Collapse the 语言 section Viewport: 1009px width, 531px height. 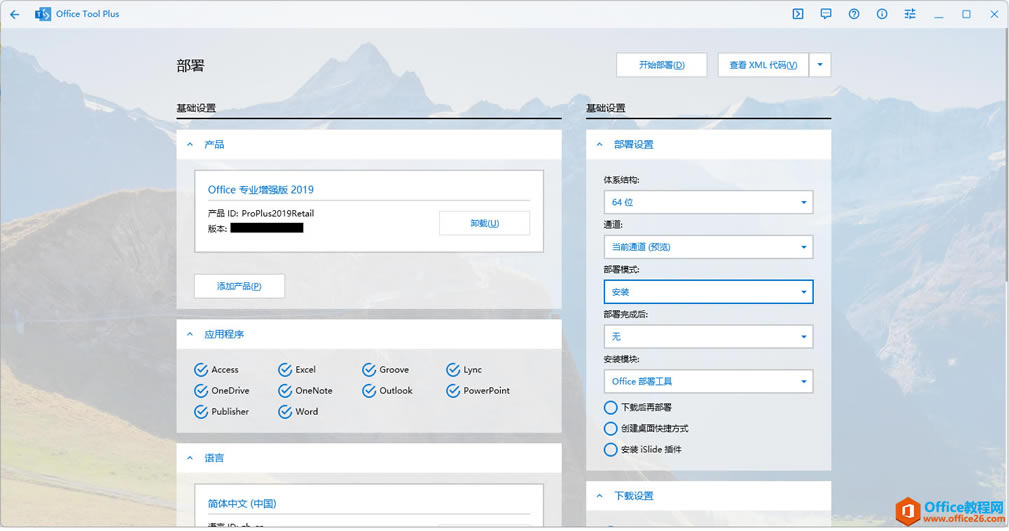coord(190,458)
